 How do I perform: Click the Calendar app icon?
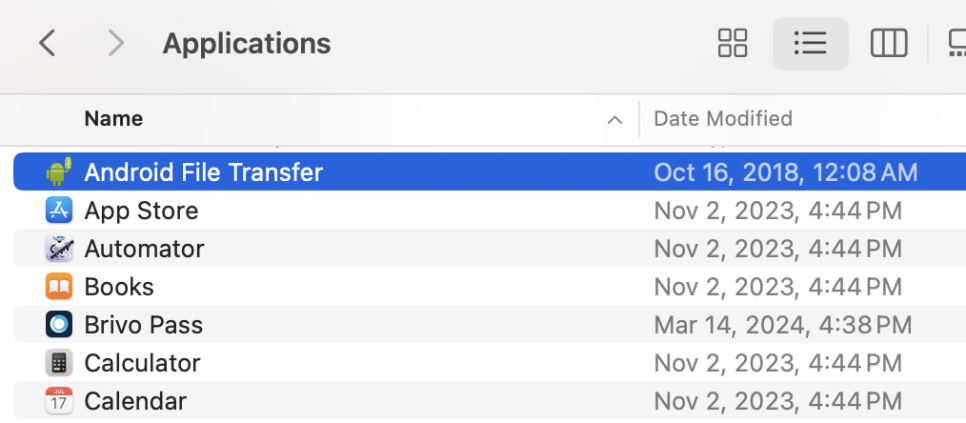coord(59,401)
